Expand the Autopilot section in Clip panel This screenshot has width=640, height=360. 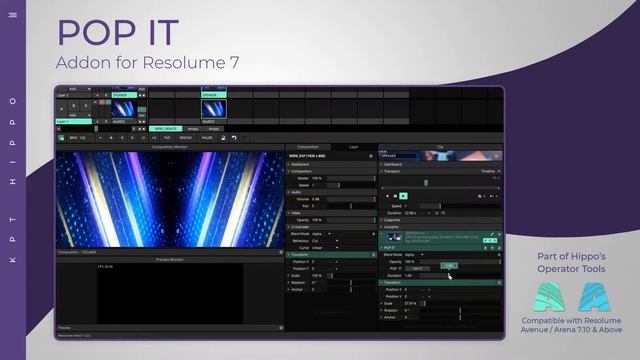coord(440,227)
